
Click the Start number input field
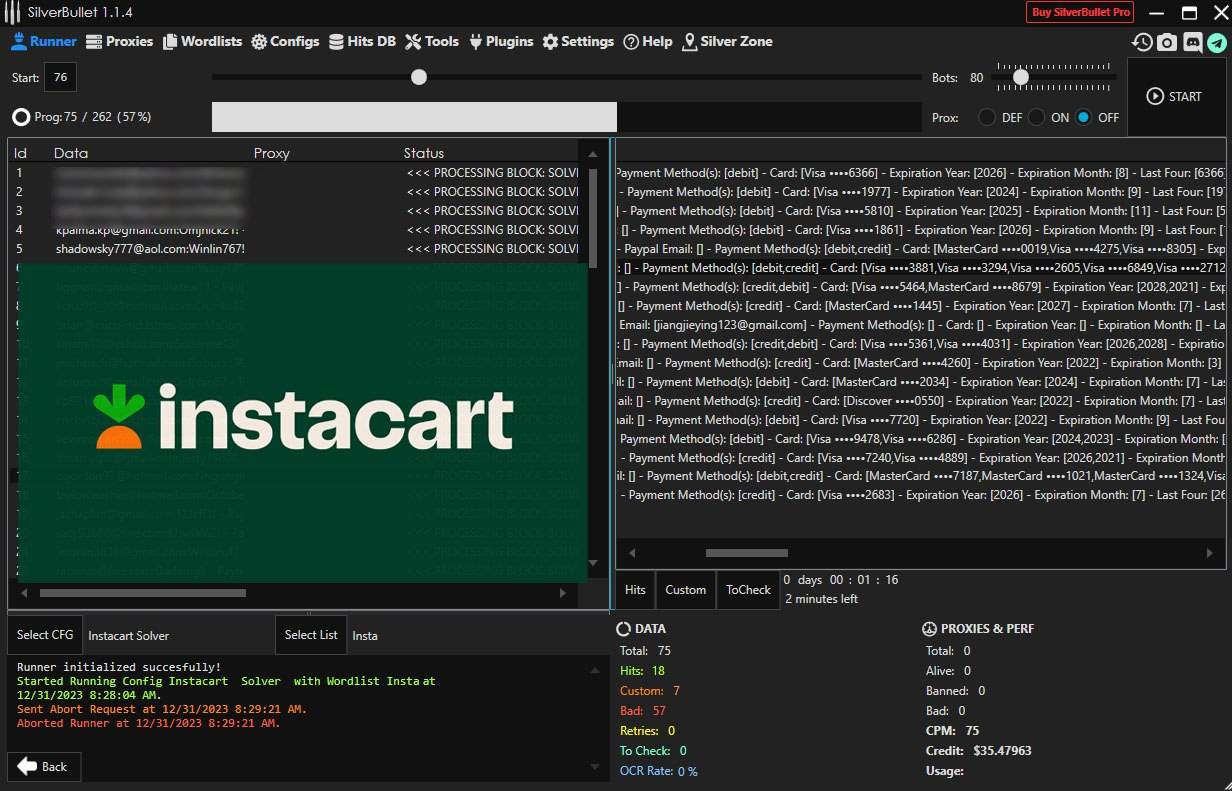(61, 77)
